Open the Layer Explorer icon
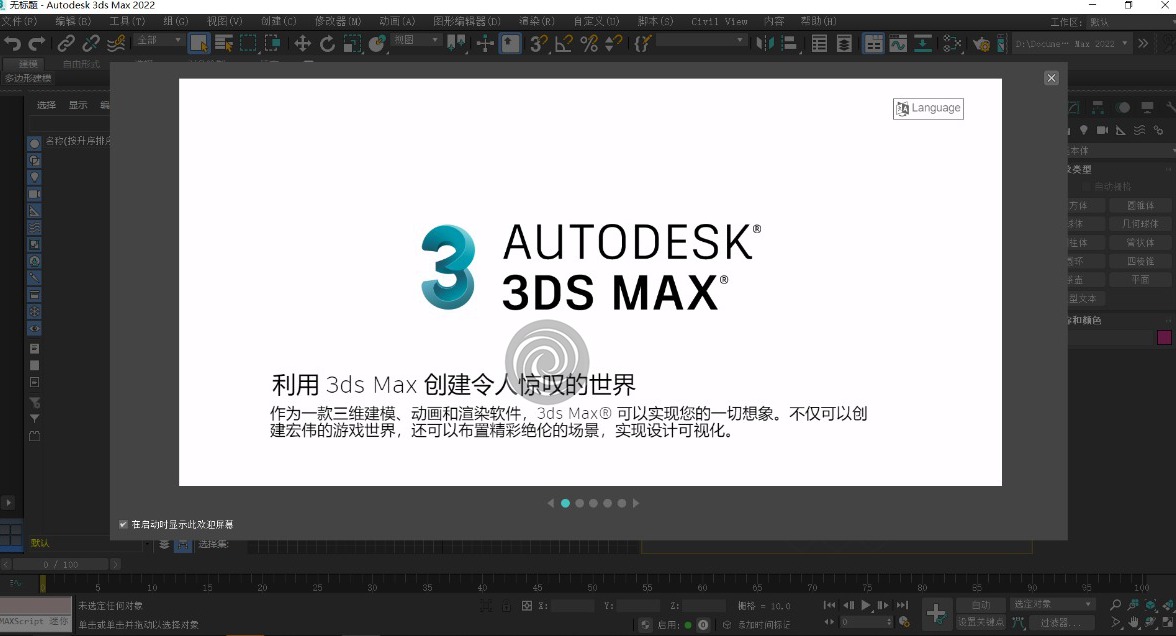The image size is (1176, 636). (x=844, y=44)
